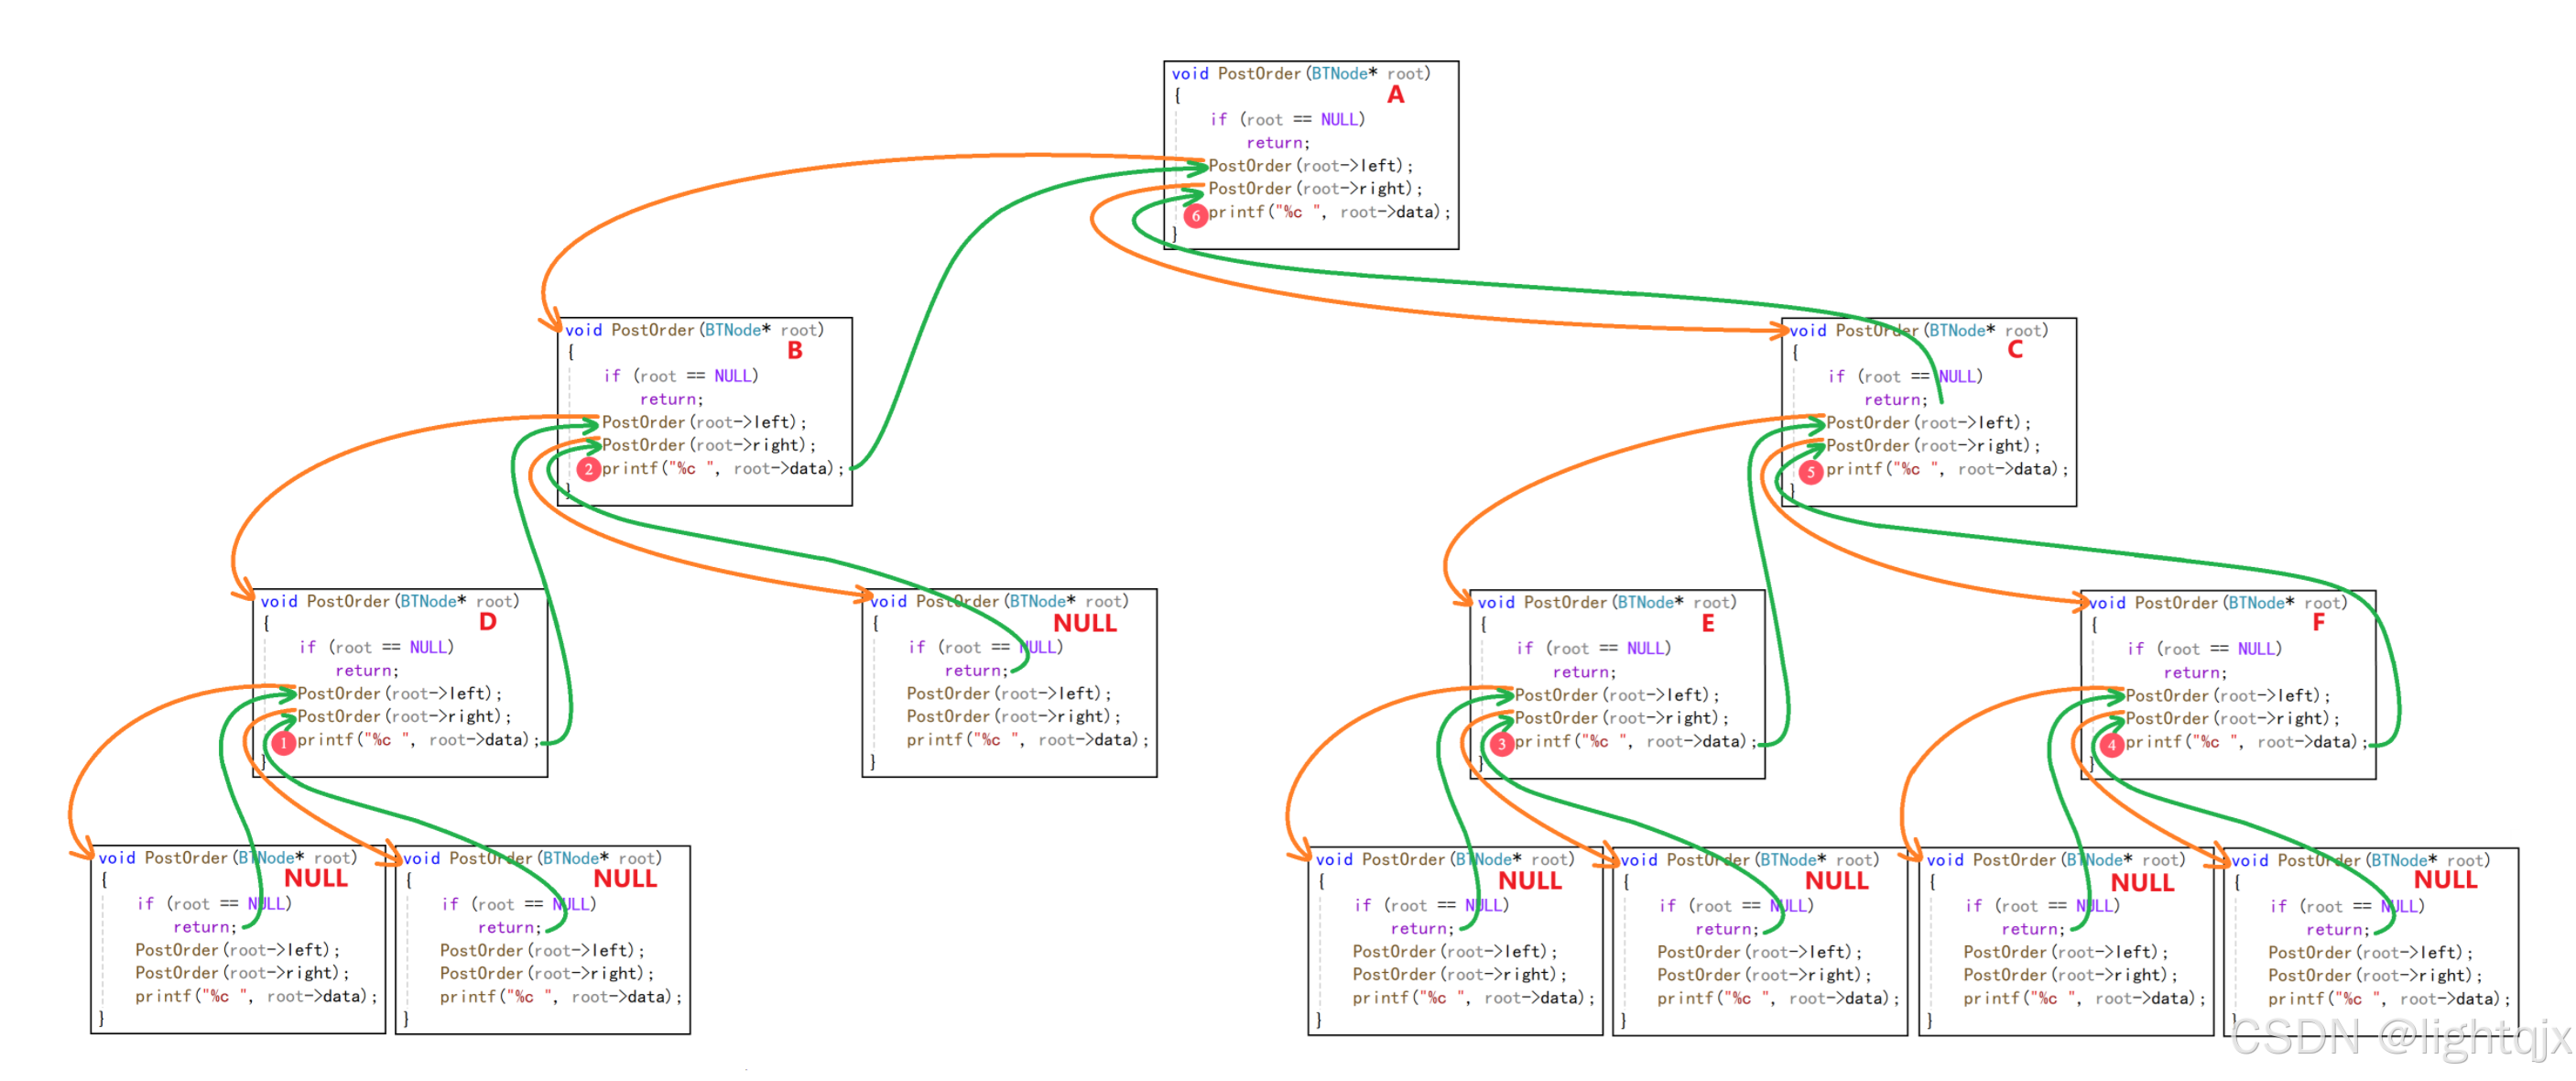Click function header of box D
Image resolution: width=2576 pixels, height=1081 pixels.
point(390,601)
